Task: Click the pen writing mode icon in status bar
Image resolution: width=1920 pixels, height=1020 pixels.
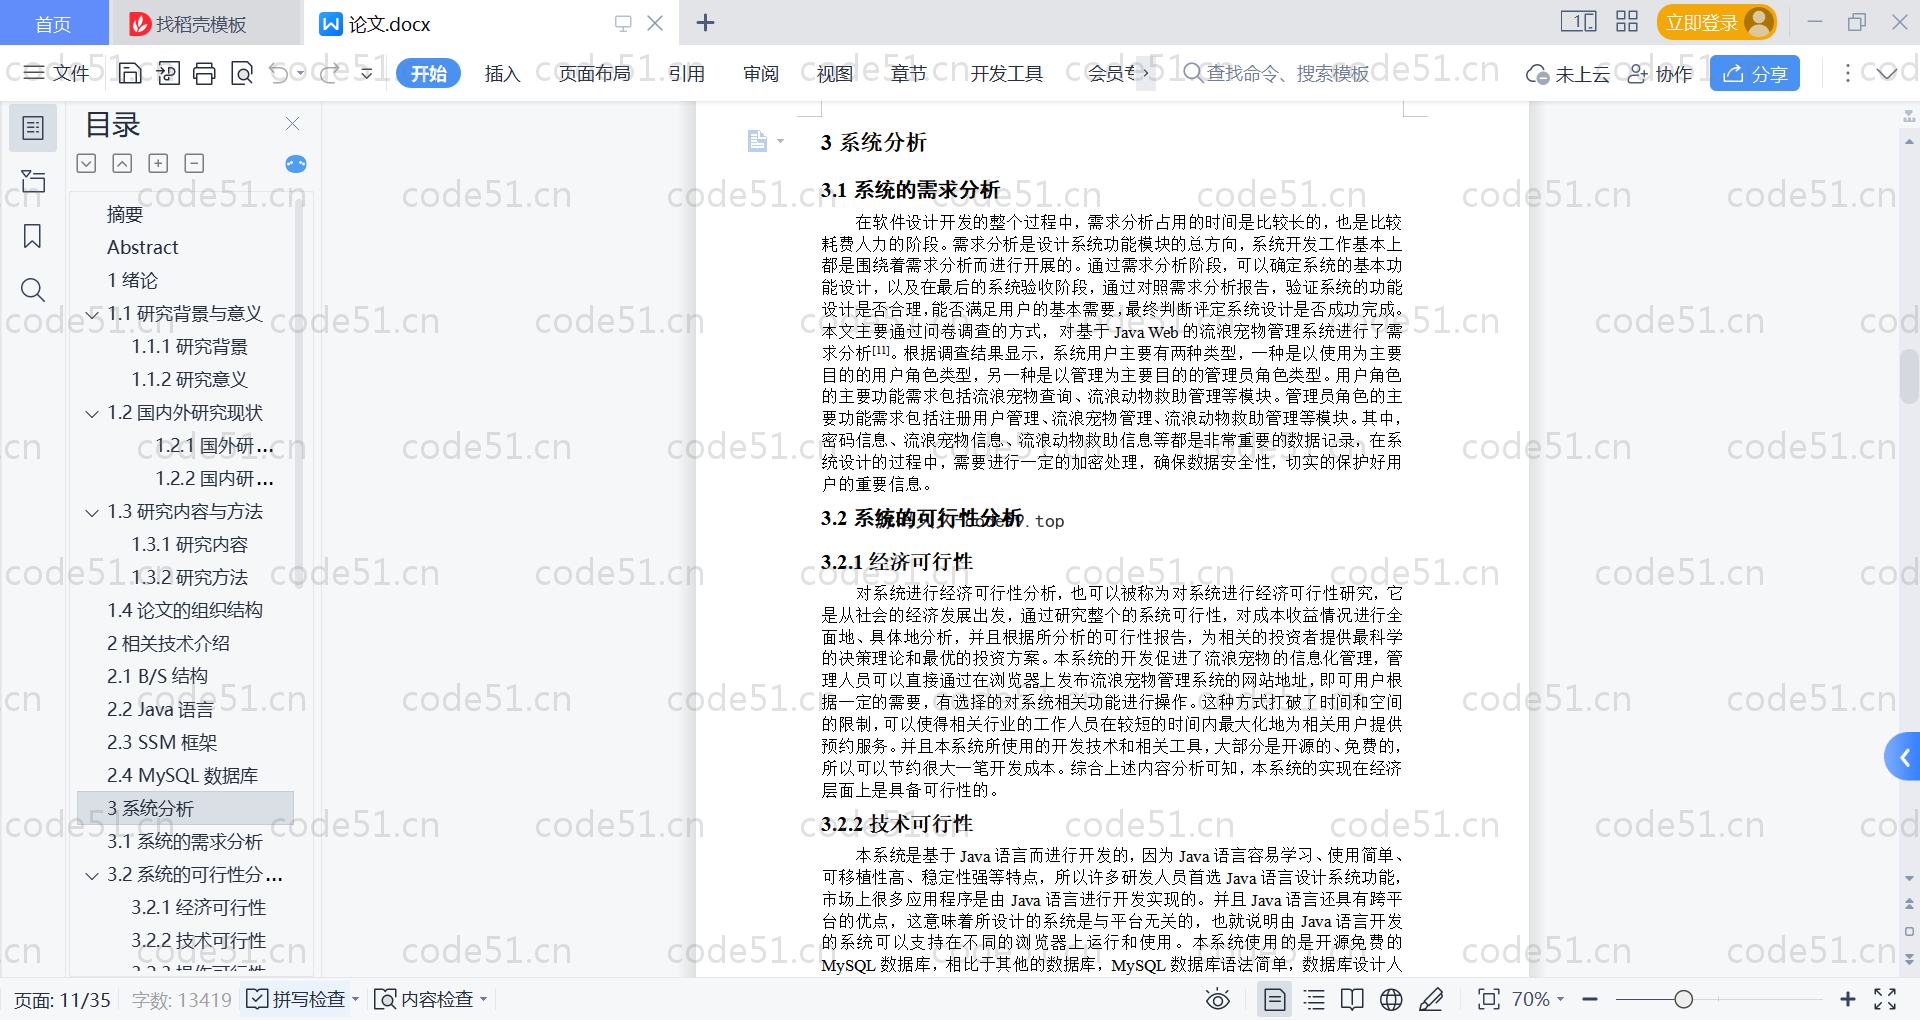Action: (x=1431, y=999)
